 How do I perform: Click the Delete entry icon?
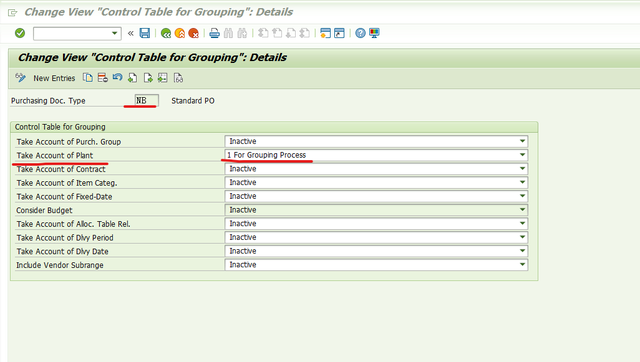pyautogui.click(x=102, y=78)
